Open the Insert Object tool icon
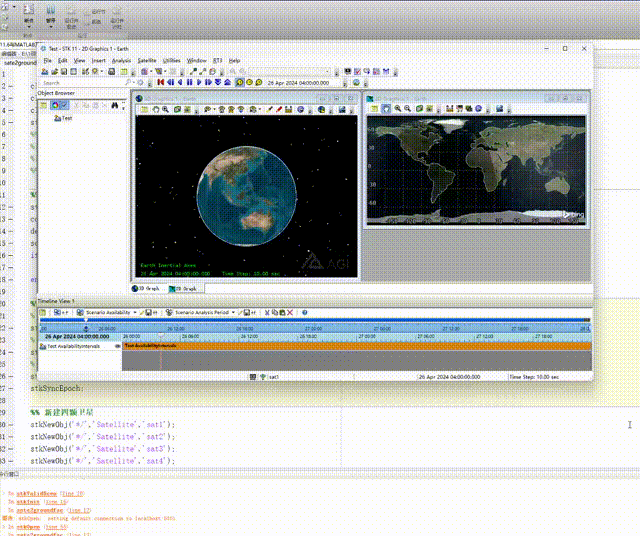Viewport: 640px width, 536px height. 85,71
